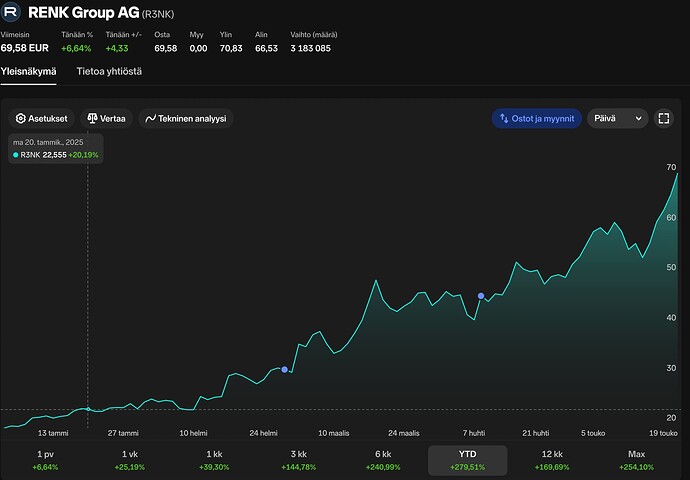Click the tooltip date ma 20. tammik., 2025
Screen dimensions: 690x480
click(x=48, y=142)
